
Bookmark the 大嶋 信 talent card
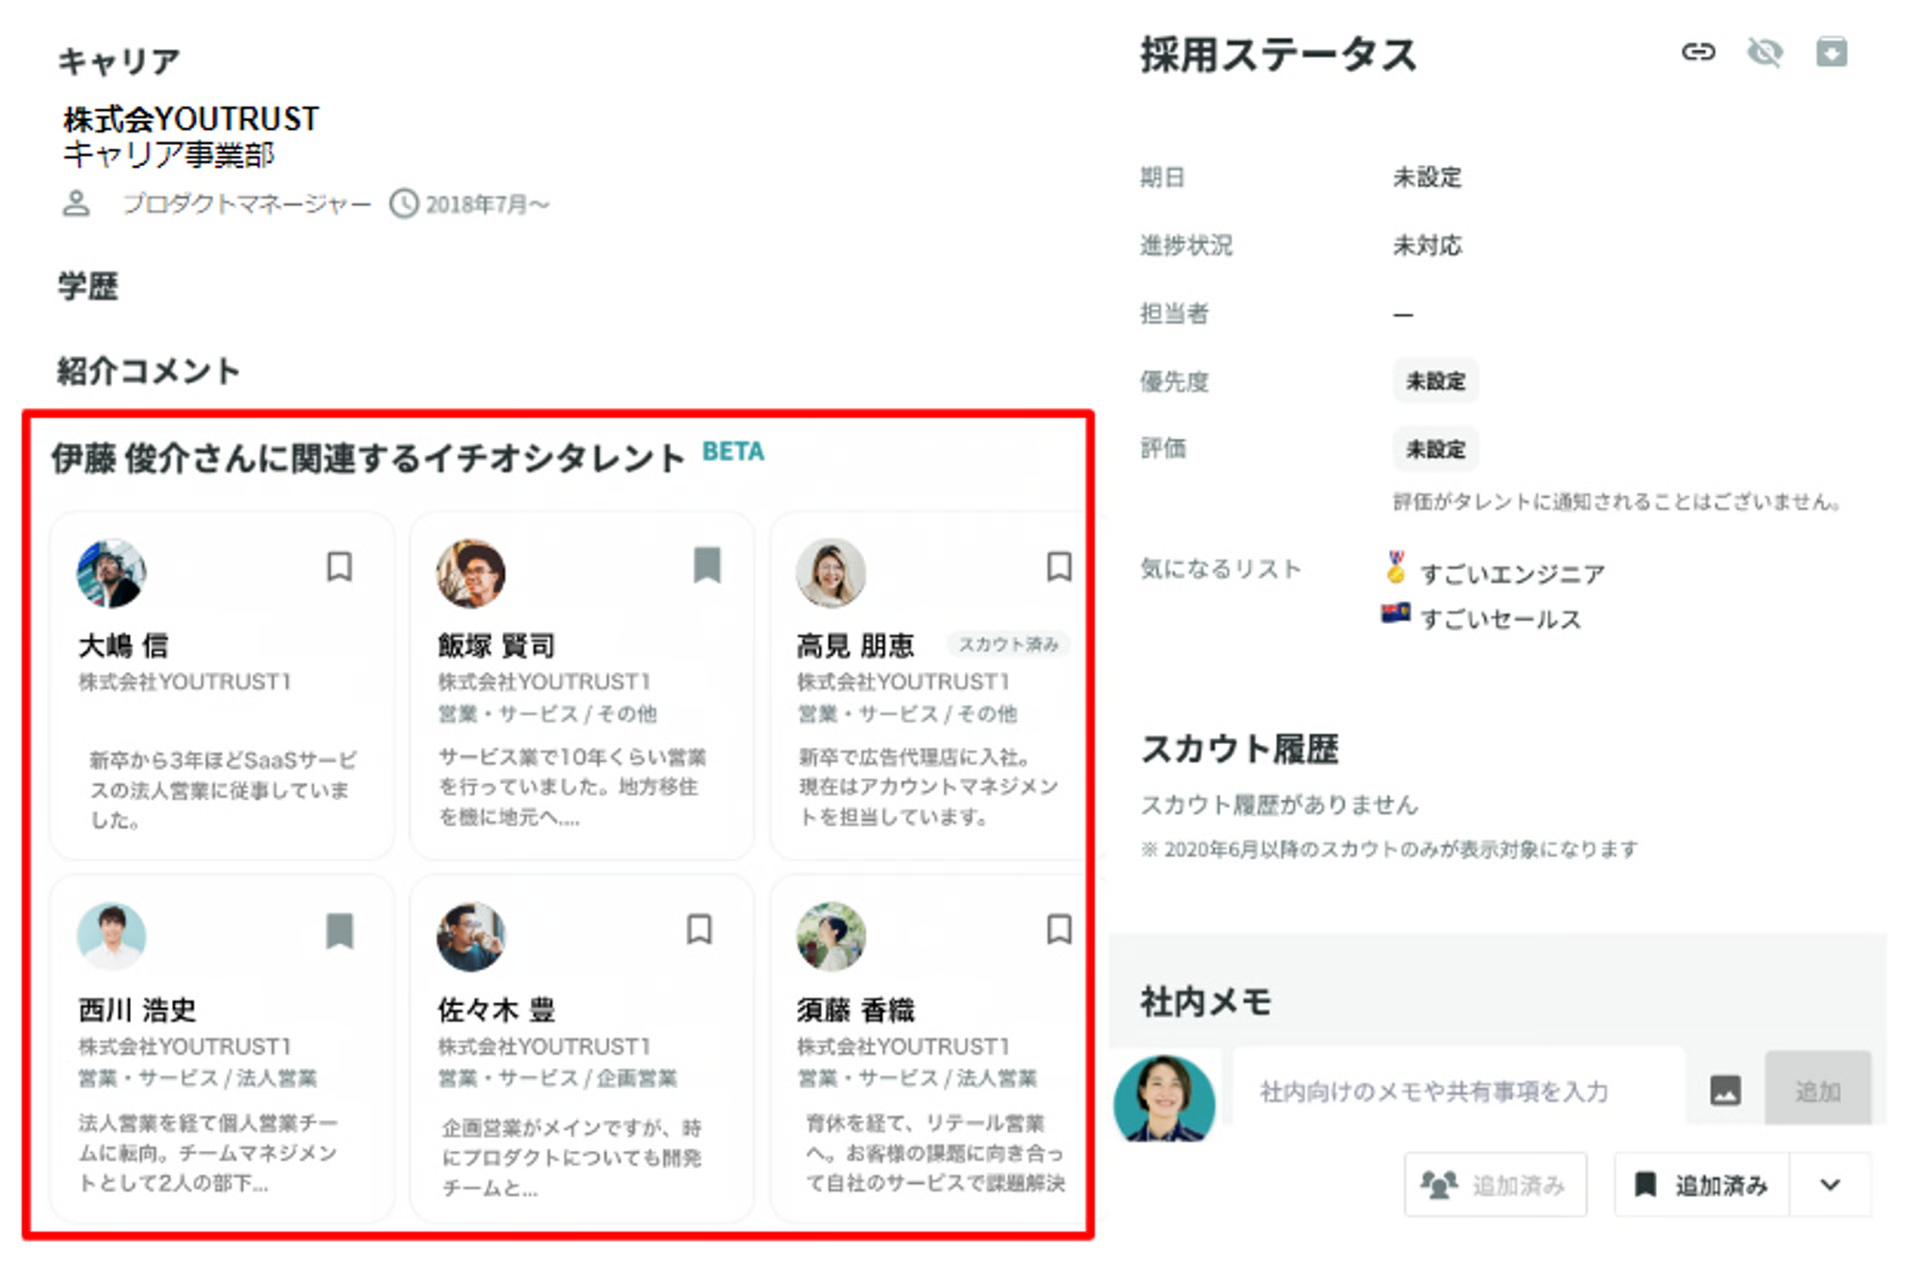(x=339, y=568)
